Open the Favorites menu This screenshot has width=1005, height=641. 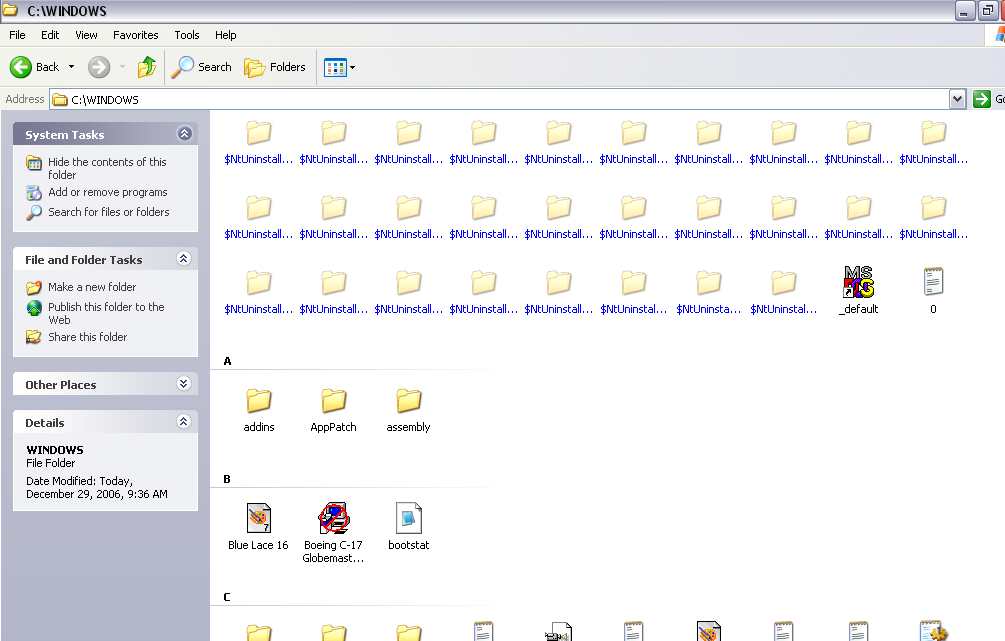pos(135,35)
